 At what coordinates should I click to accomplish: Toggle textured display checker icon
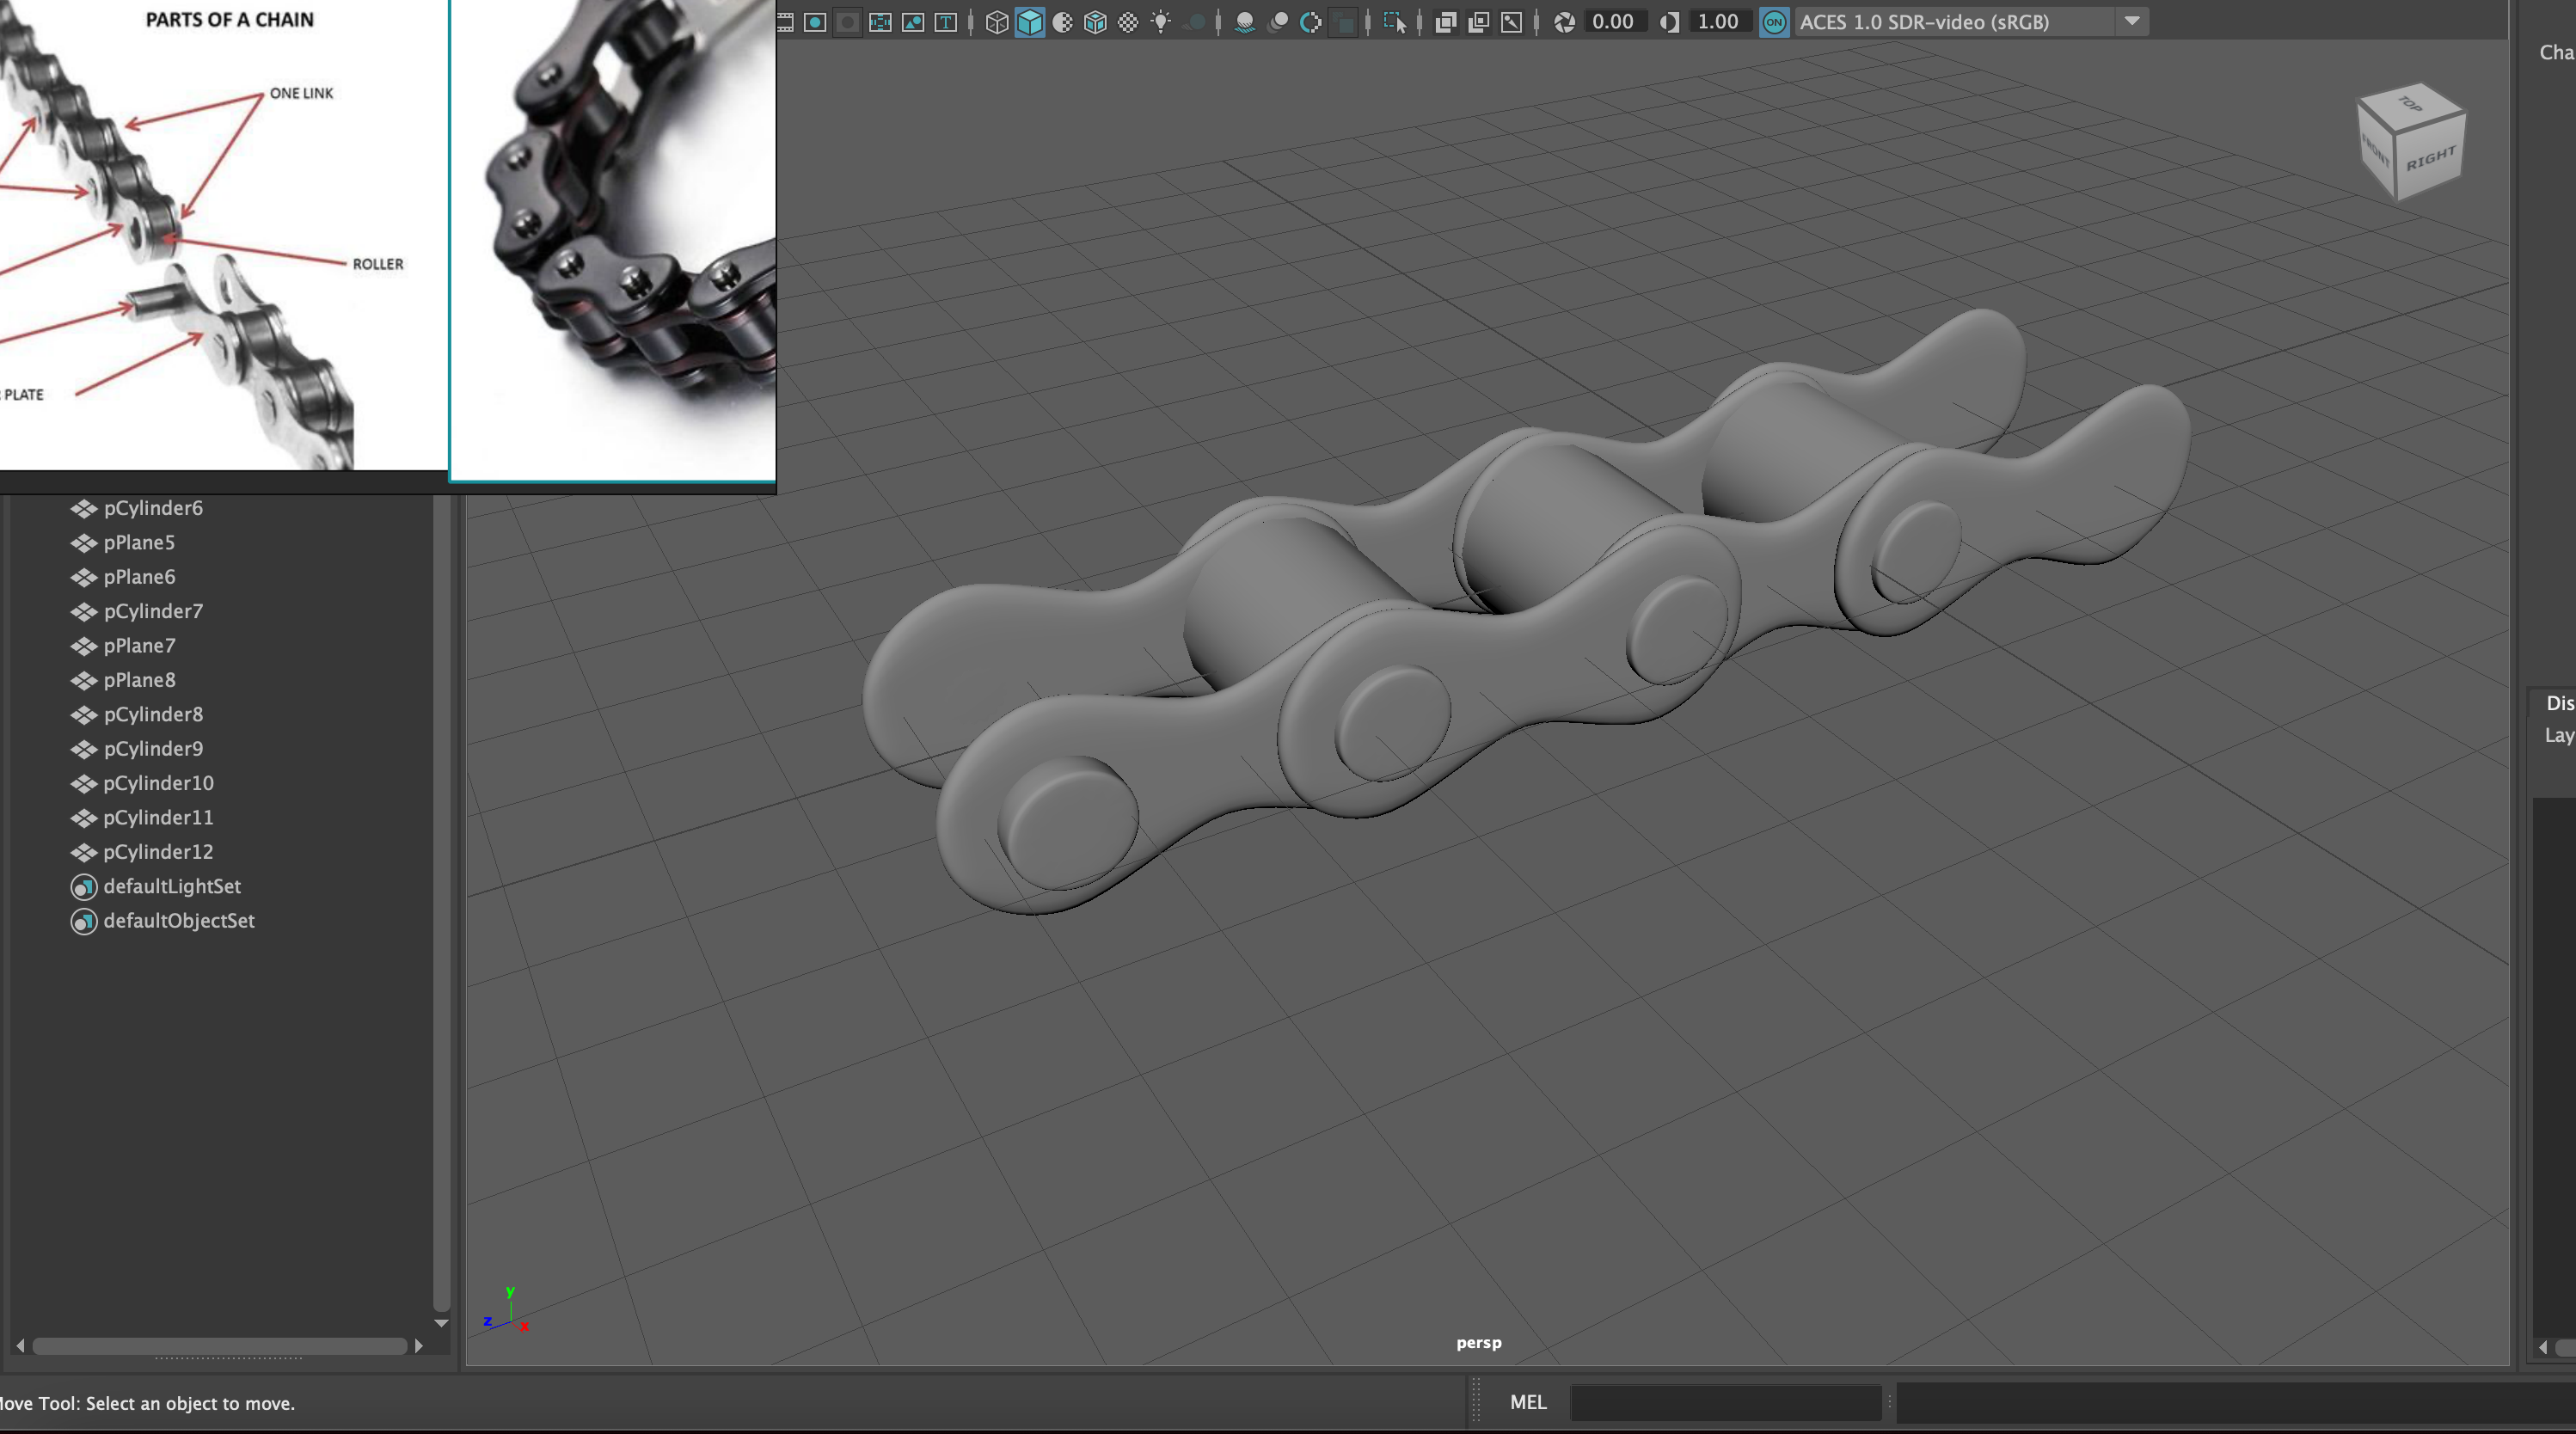point(1128,22)
